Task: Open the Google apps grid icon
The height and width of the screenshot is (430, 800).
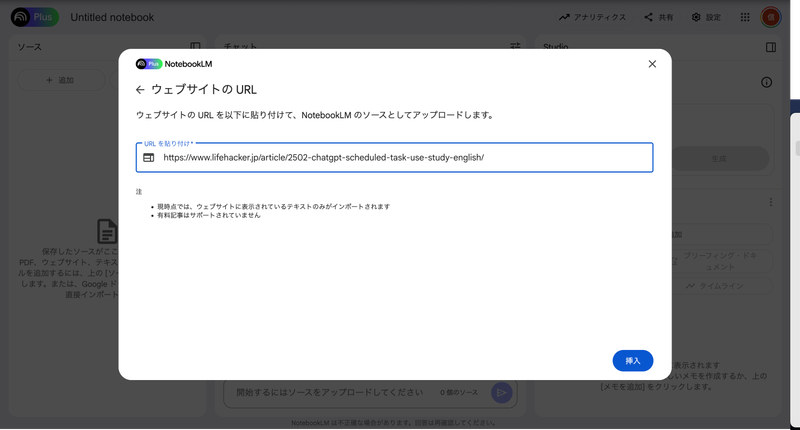Action: coord(745,17)
